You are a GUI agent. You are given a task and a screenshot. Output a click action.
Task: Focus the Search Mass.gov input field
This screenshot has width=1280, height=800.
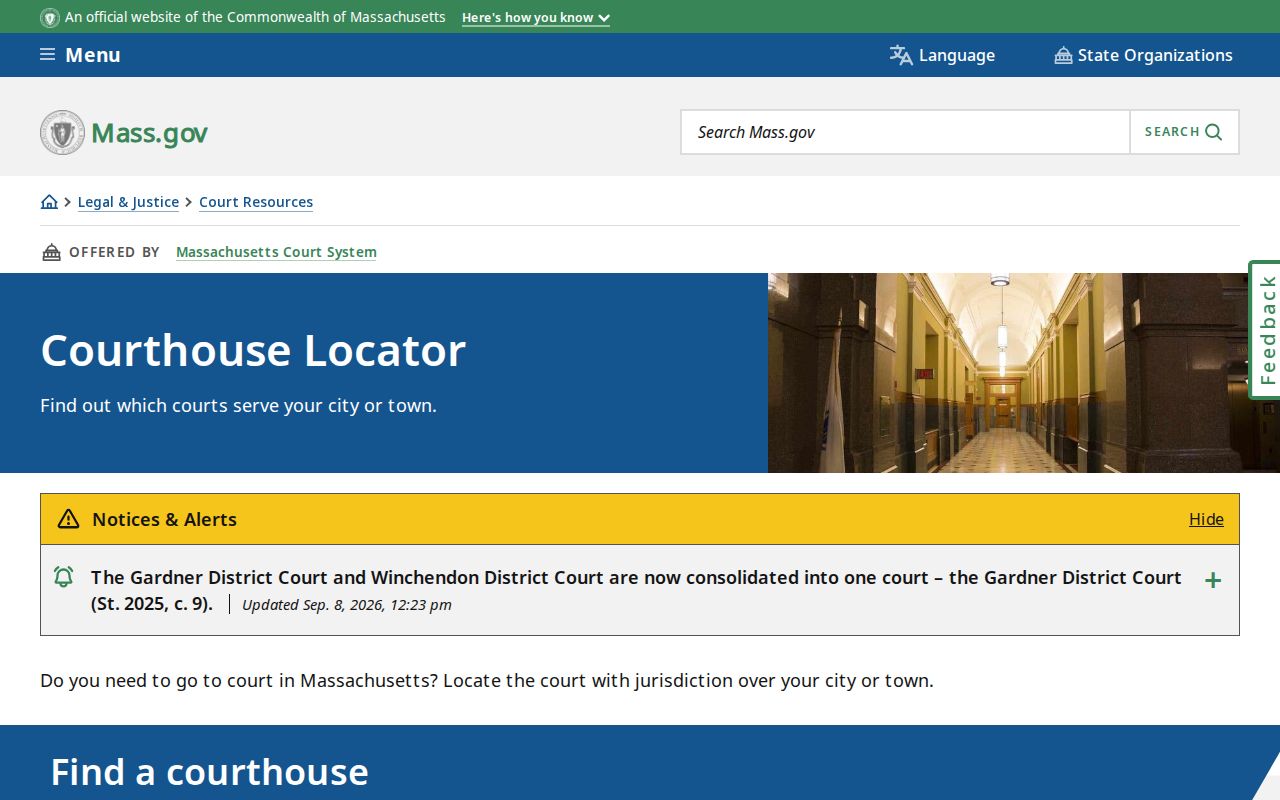[x=905, y=132]
